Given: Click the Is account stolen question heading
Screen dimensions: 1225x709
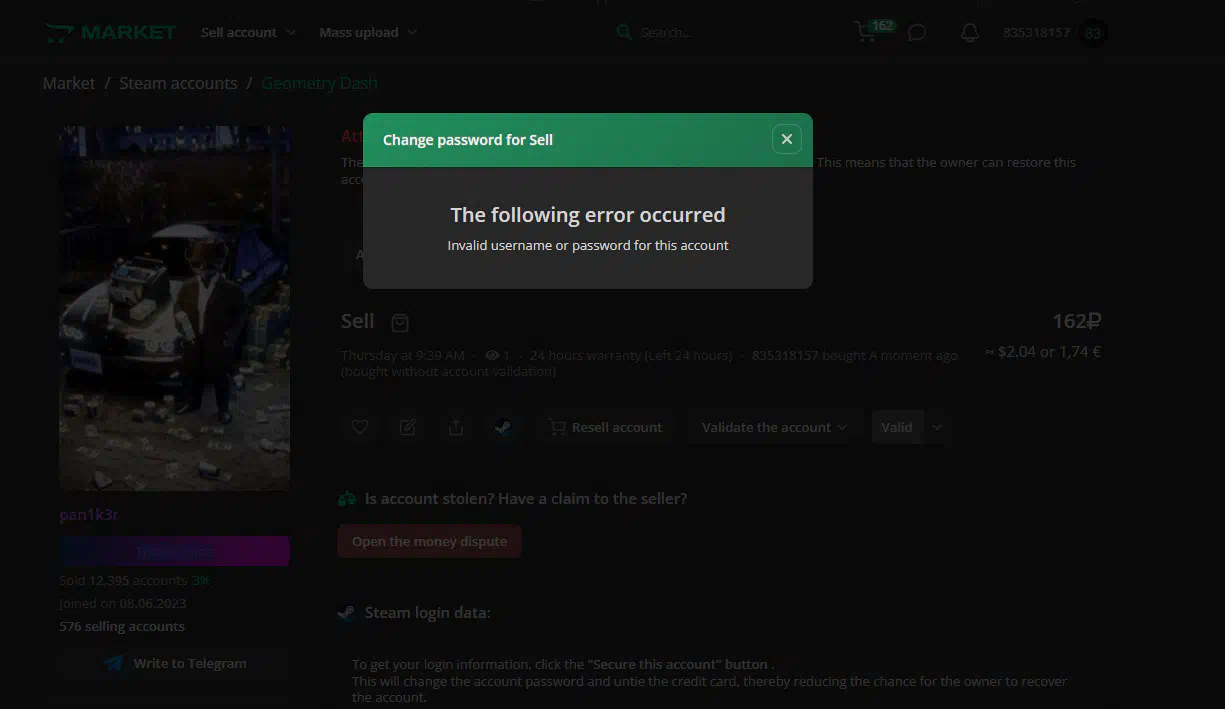Looking at the screenshot, I should [x=526, y=498].
